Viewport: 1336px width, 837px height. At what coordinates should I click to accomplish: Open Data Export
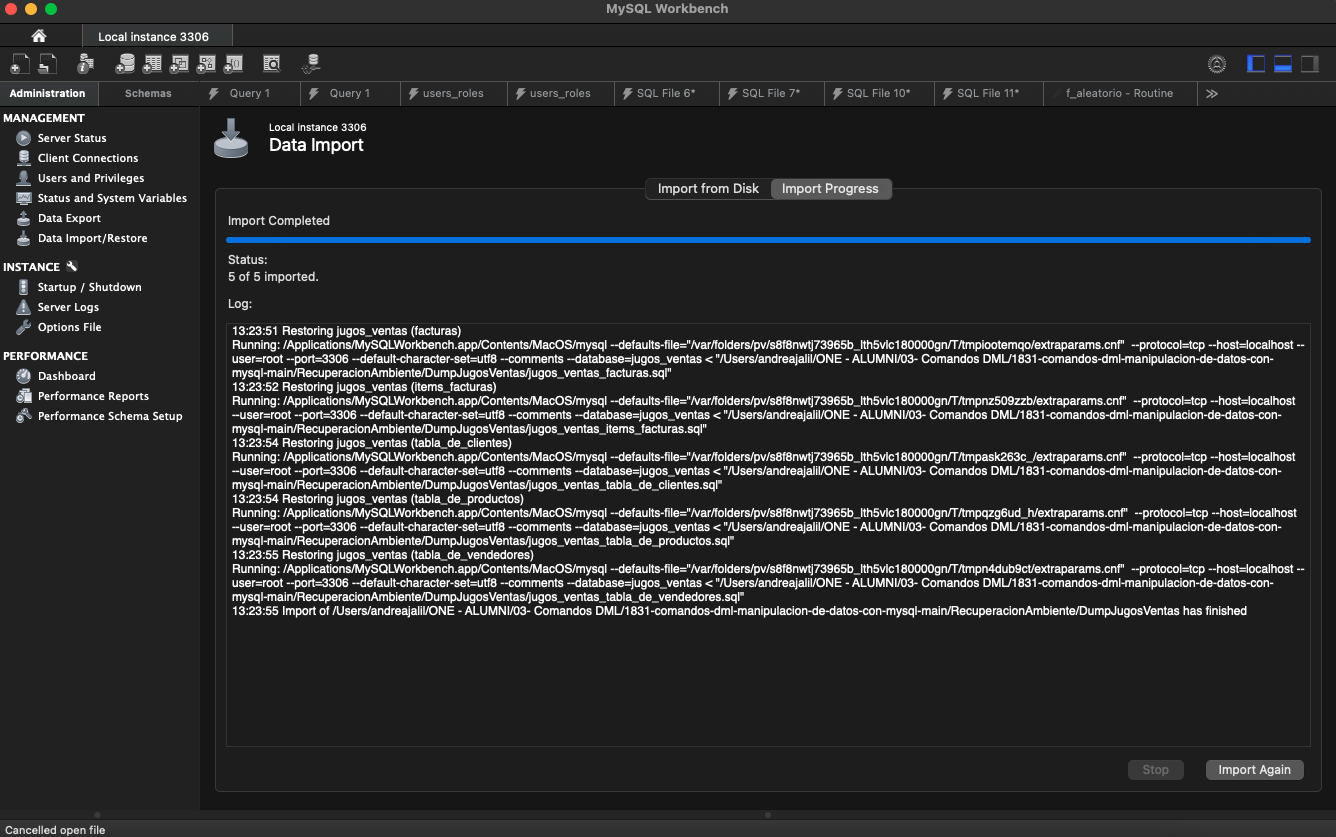pyautogui.click(x=69, y=218)
